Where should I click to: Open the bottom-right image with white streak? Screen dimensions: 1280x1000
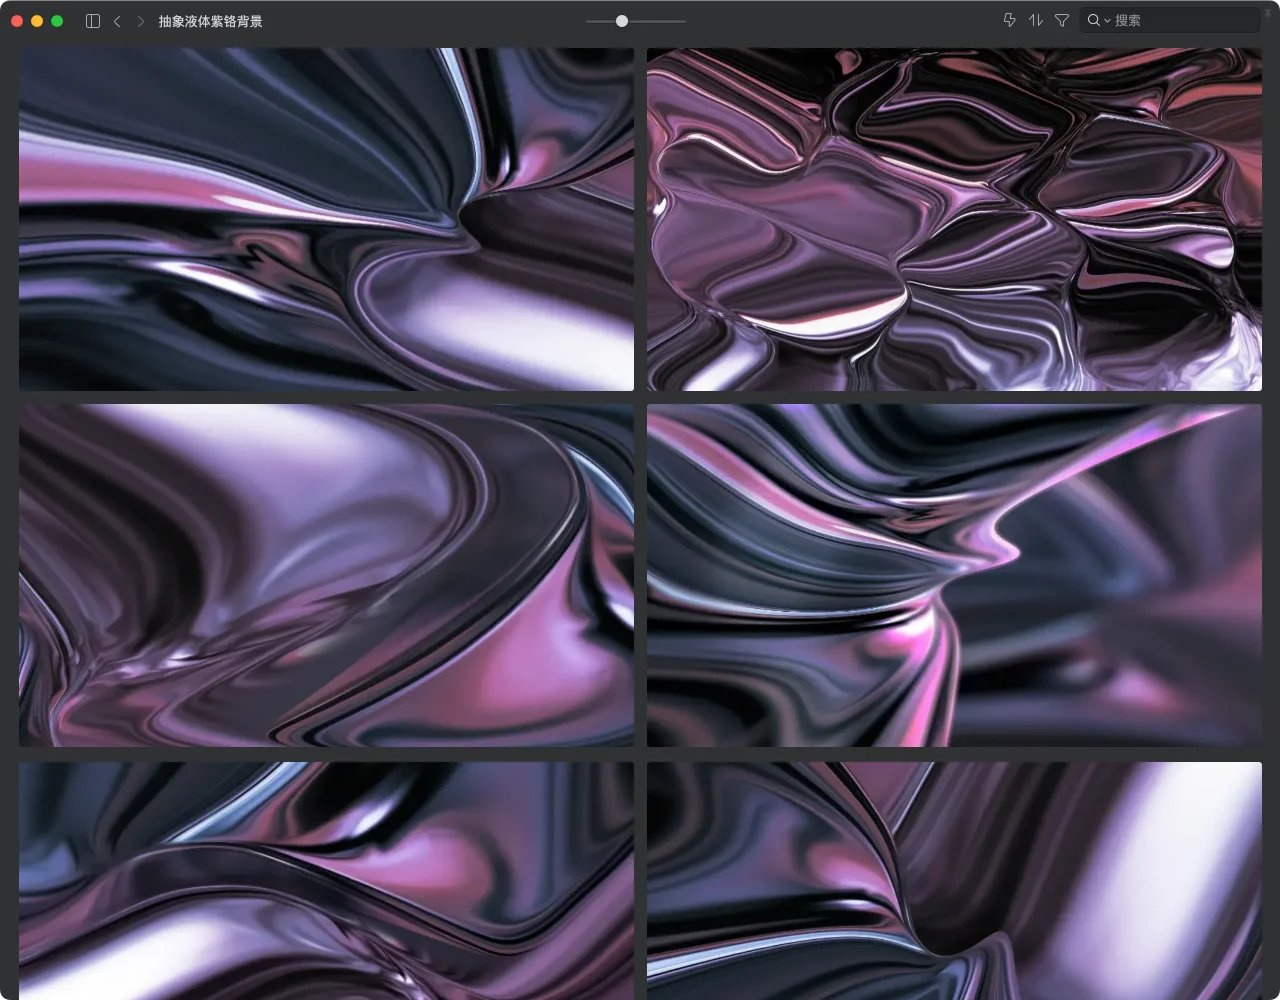(954, 880)
